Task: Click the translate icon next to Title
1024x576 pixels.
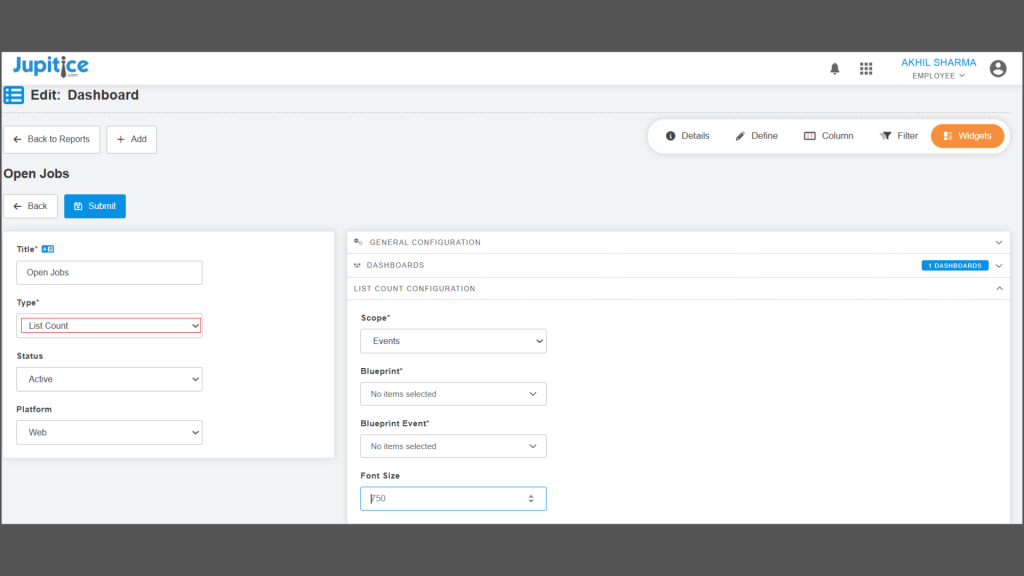Action: [48, 248]
